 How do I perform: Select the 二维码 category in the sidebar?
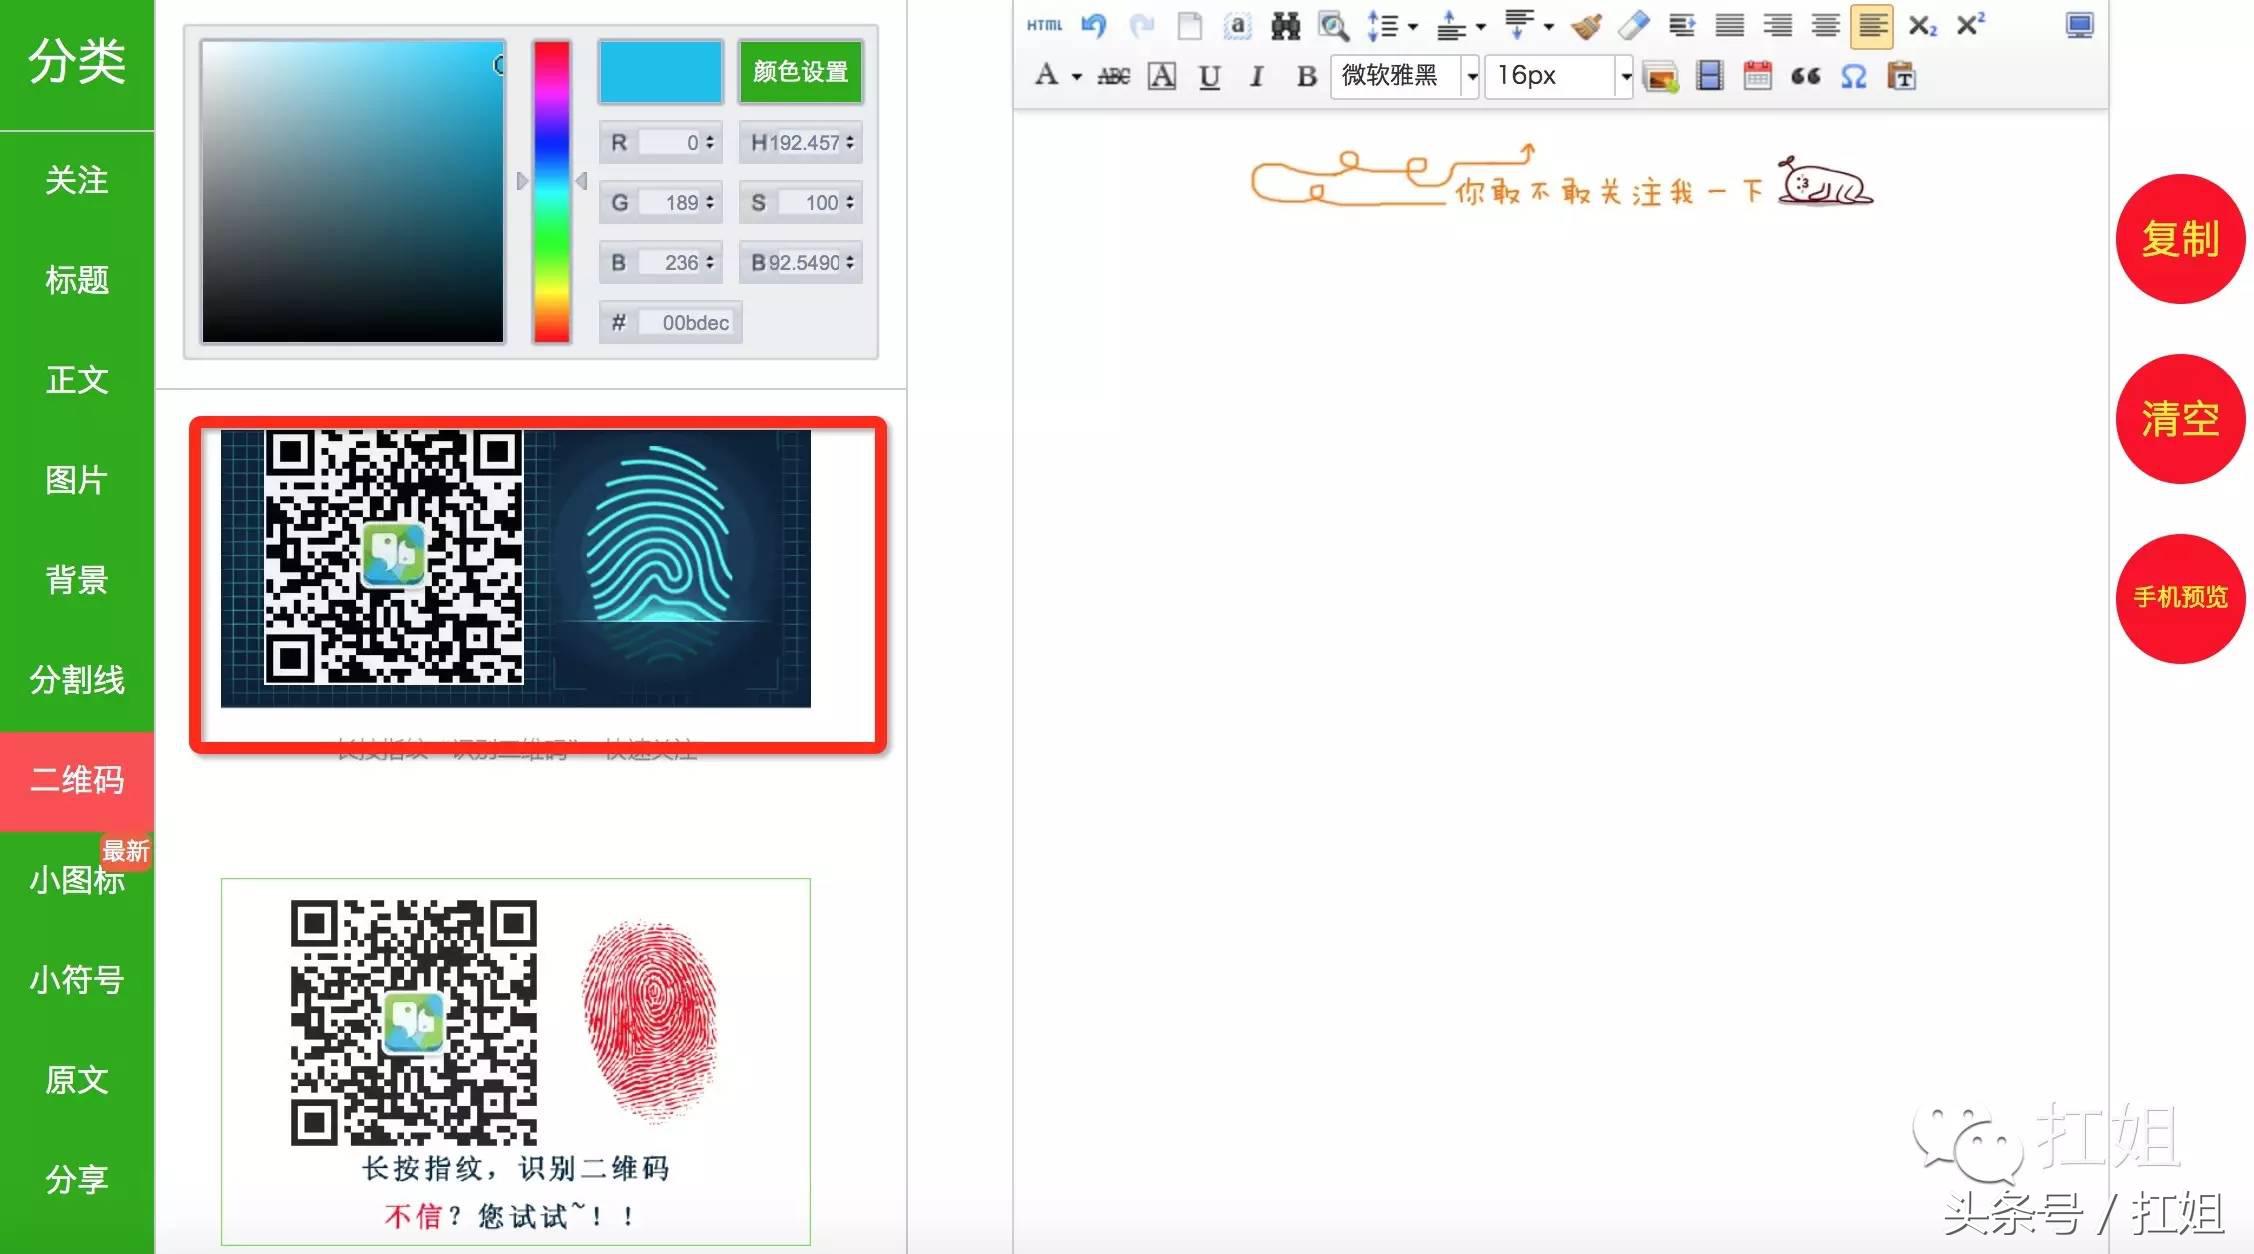coord(77,780)
